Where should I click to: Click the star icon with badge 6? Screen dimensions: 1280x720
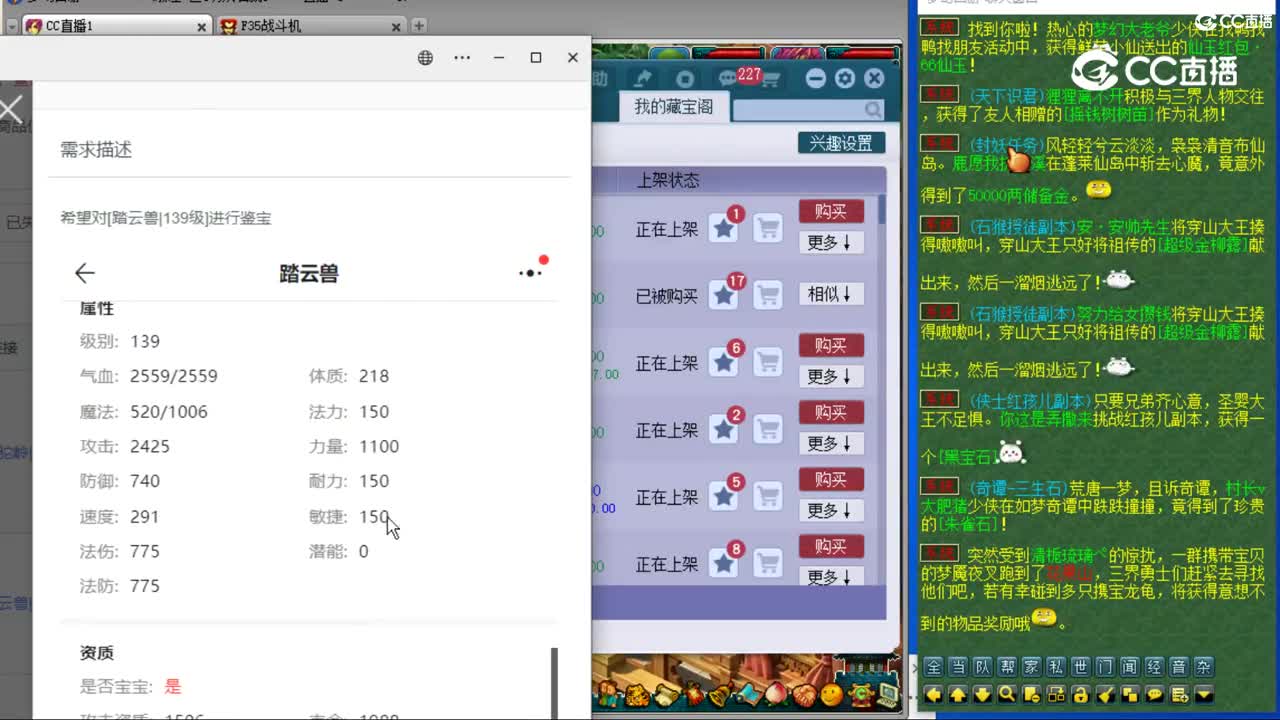(724, 363)
